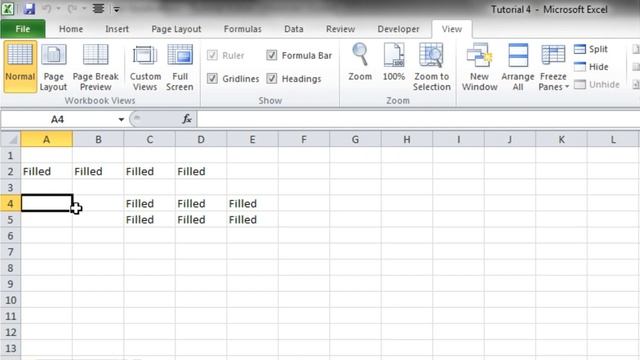The width and height of the screenshot is (640, 360).
Task: Select cell D5 containing Filled
Action: click(201, 220)
